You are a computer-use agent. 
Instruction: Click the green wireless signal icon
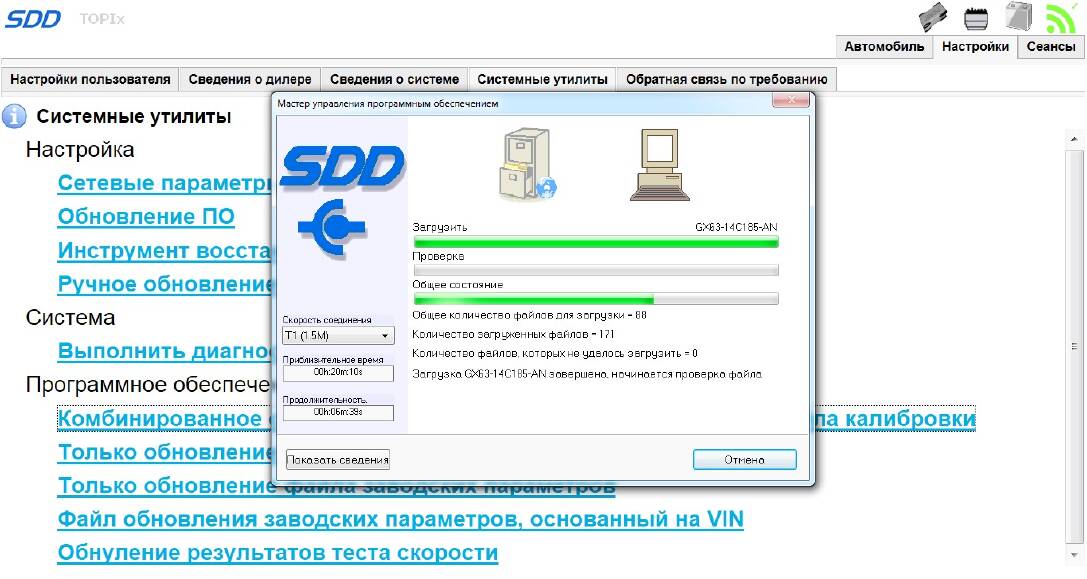tap(1061, 17)
